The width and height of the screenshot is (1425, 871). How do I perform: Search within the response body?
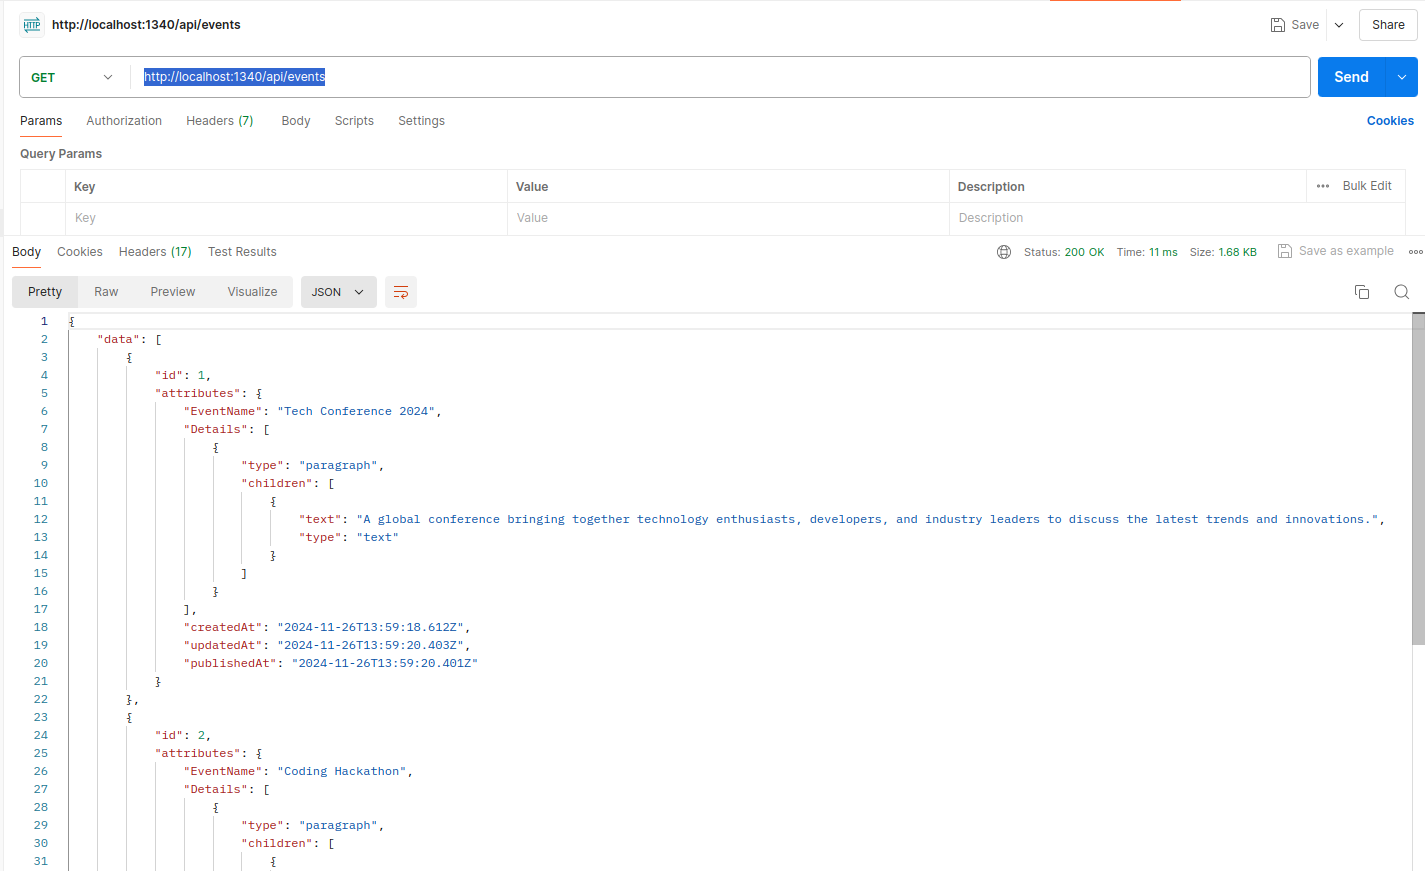click(1401, 291)
